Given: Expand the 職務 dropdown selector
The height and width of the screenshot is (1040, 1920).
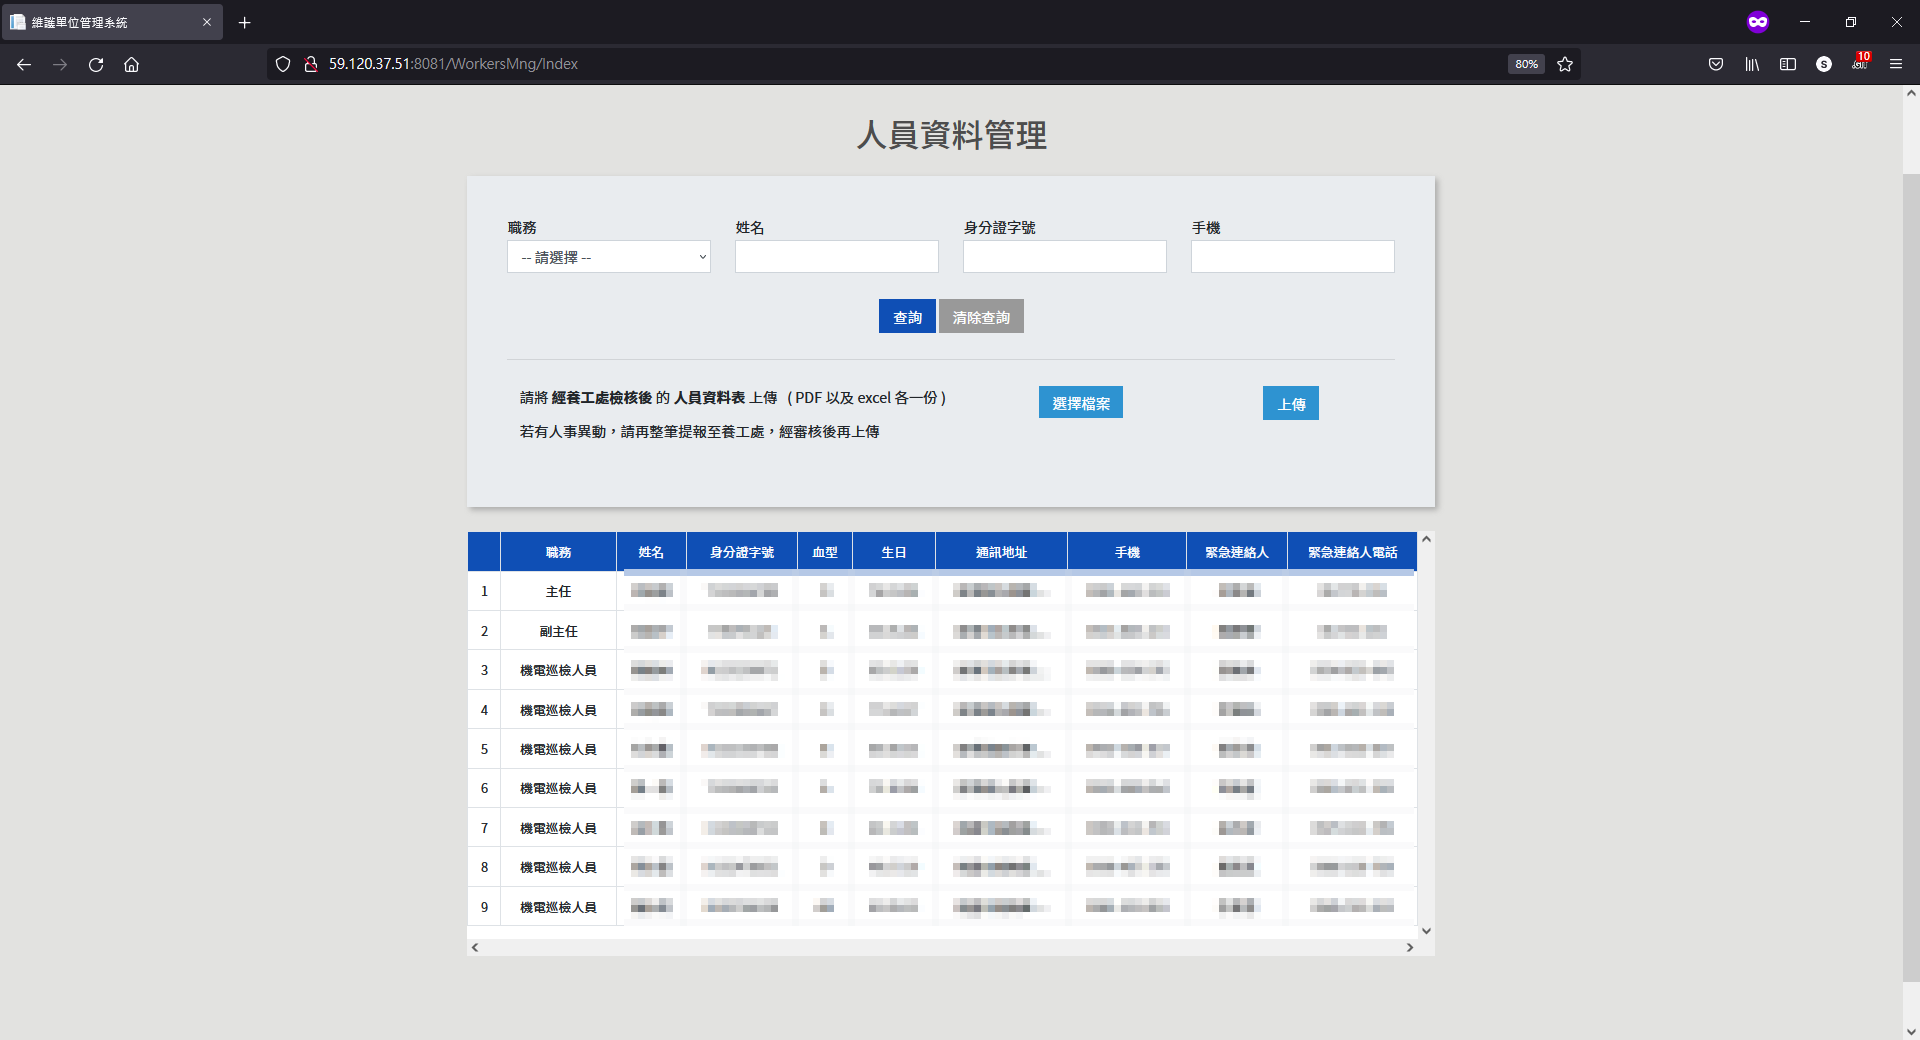Looking at the screenshot, I should 609,257.
